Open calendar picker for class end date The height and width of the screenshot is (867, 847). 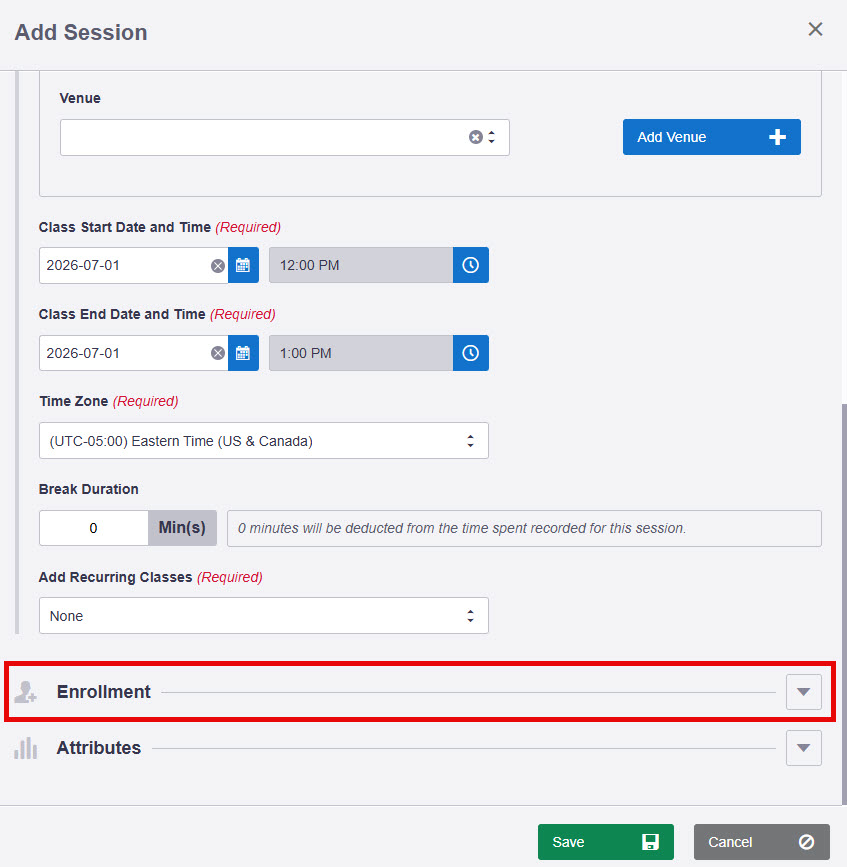[x=243, y=353]
